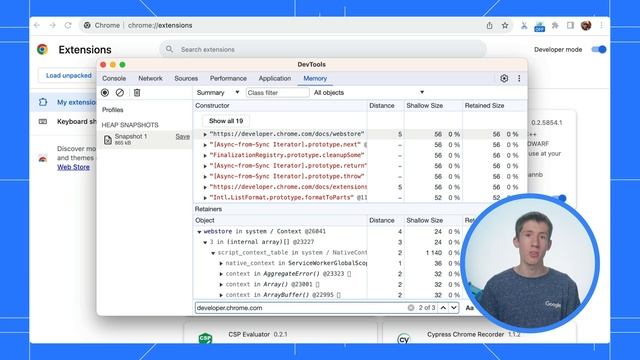640x360 pixels.
Task: Click the clear all profiles icon
Action: pos(120,93)
